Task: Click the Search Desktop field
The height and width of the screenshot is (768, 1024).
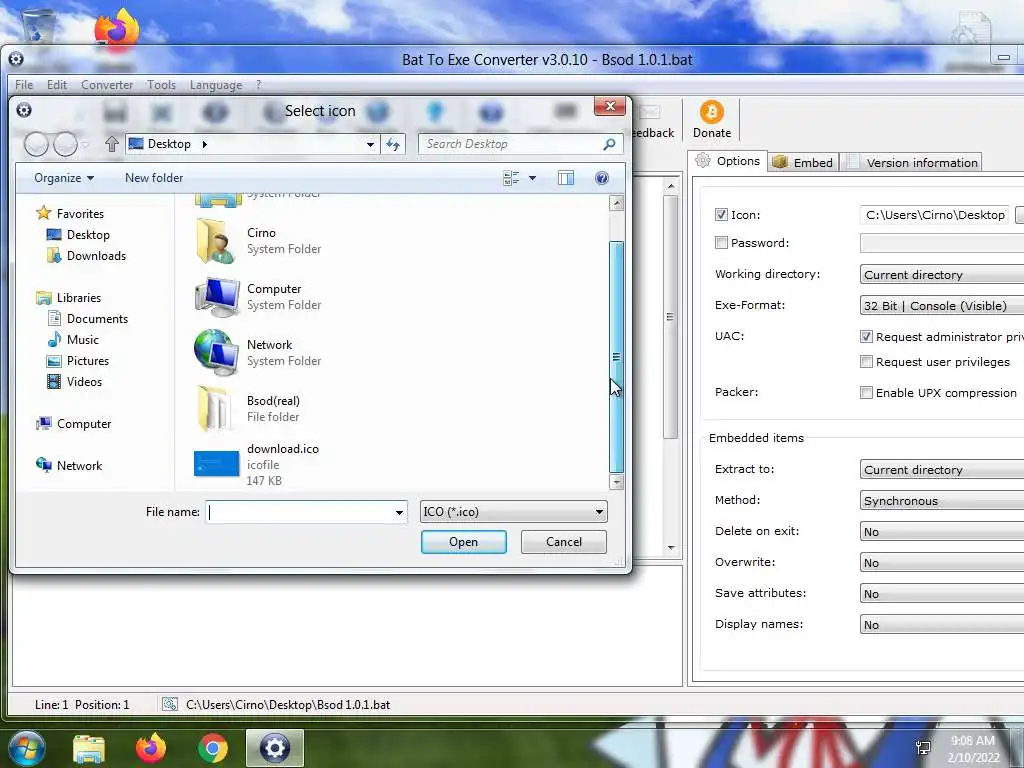Action: pyautogui.click(x=510, y=144)
